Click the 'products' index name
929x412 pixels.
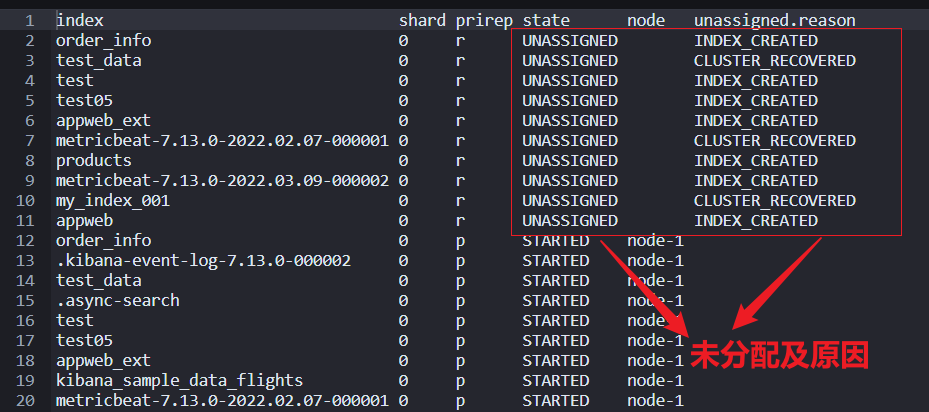tap(94, 161)
